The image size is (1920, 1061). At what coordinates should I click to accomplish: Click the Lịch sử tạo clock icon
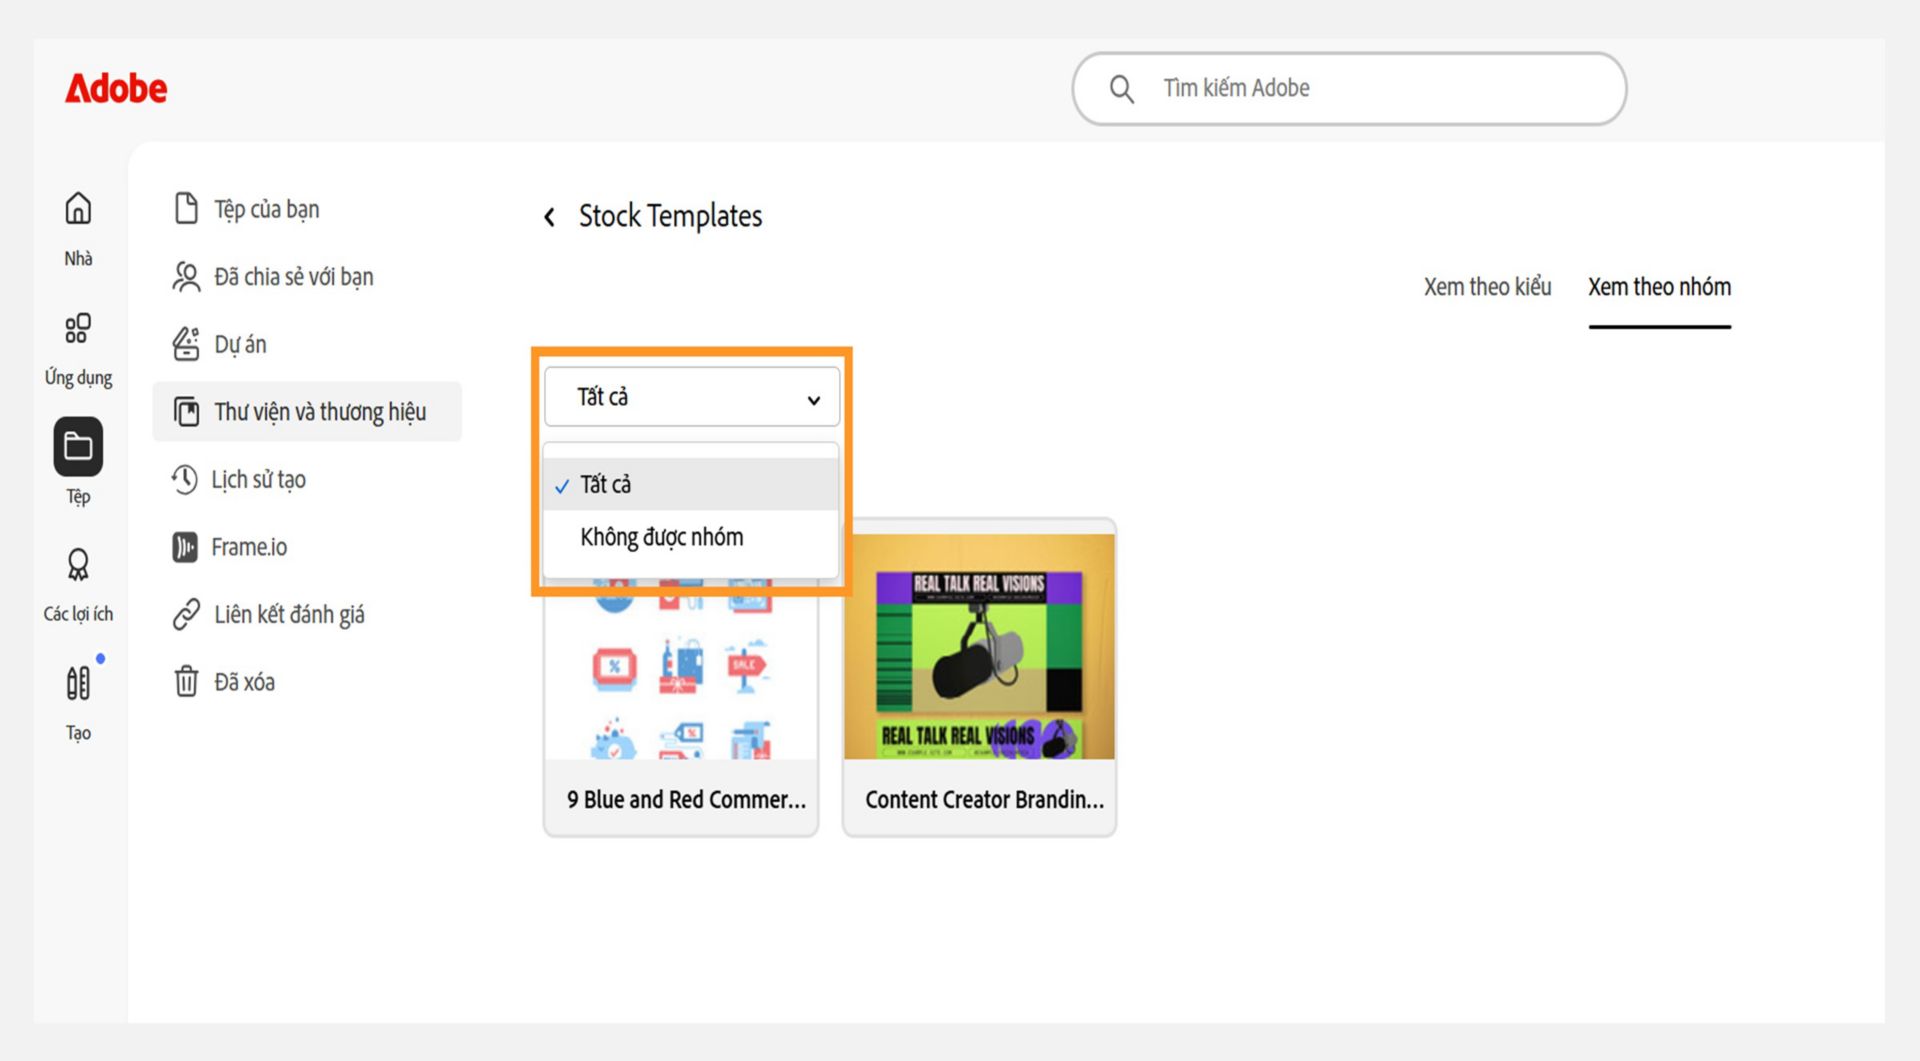tap(184, 479)
